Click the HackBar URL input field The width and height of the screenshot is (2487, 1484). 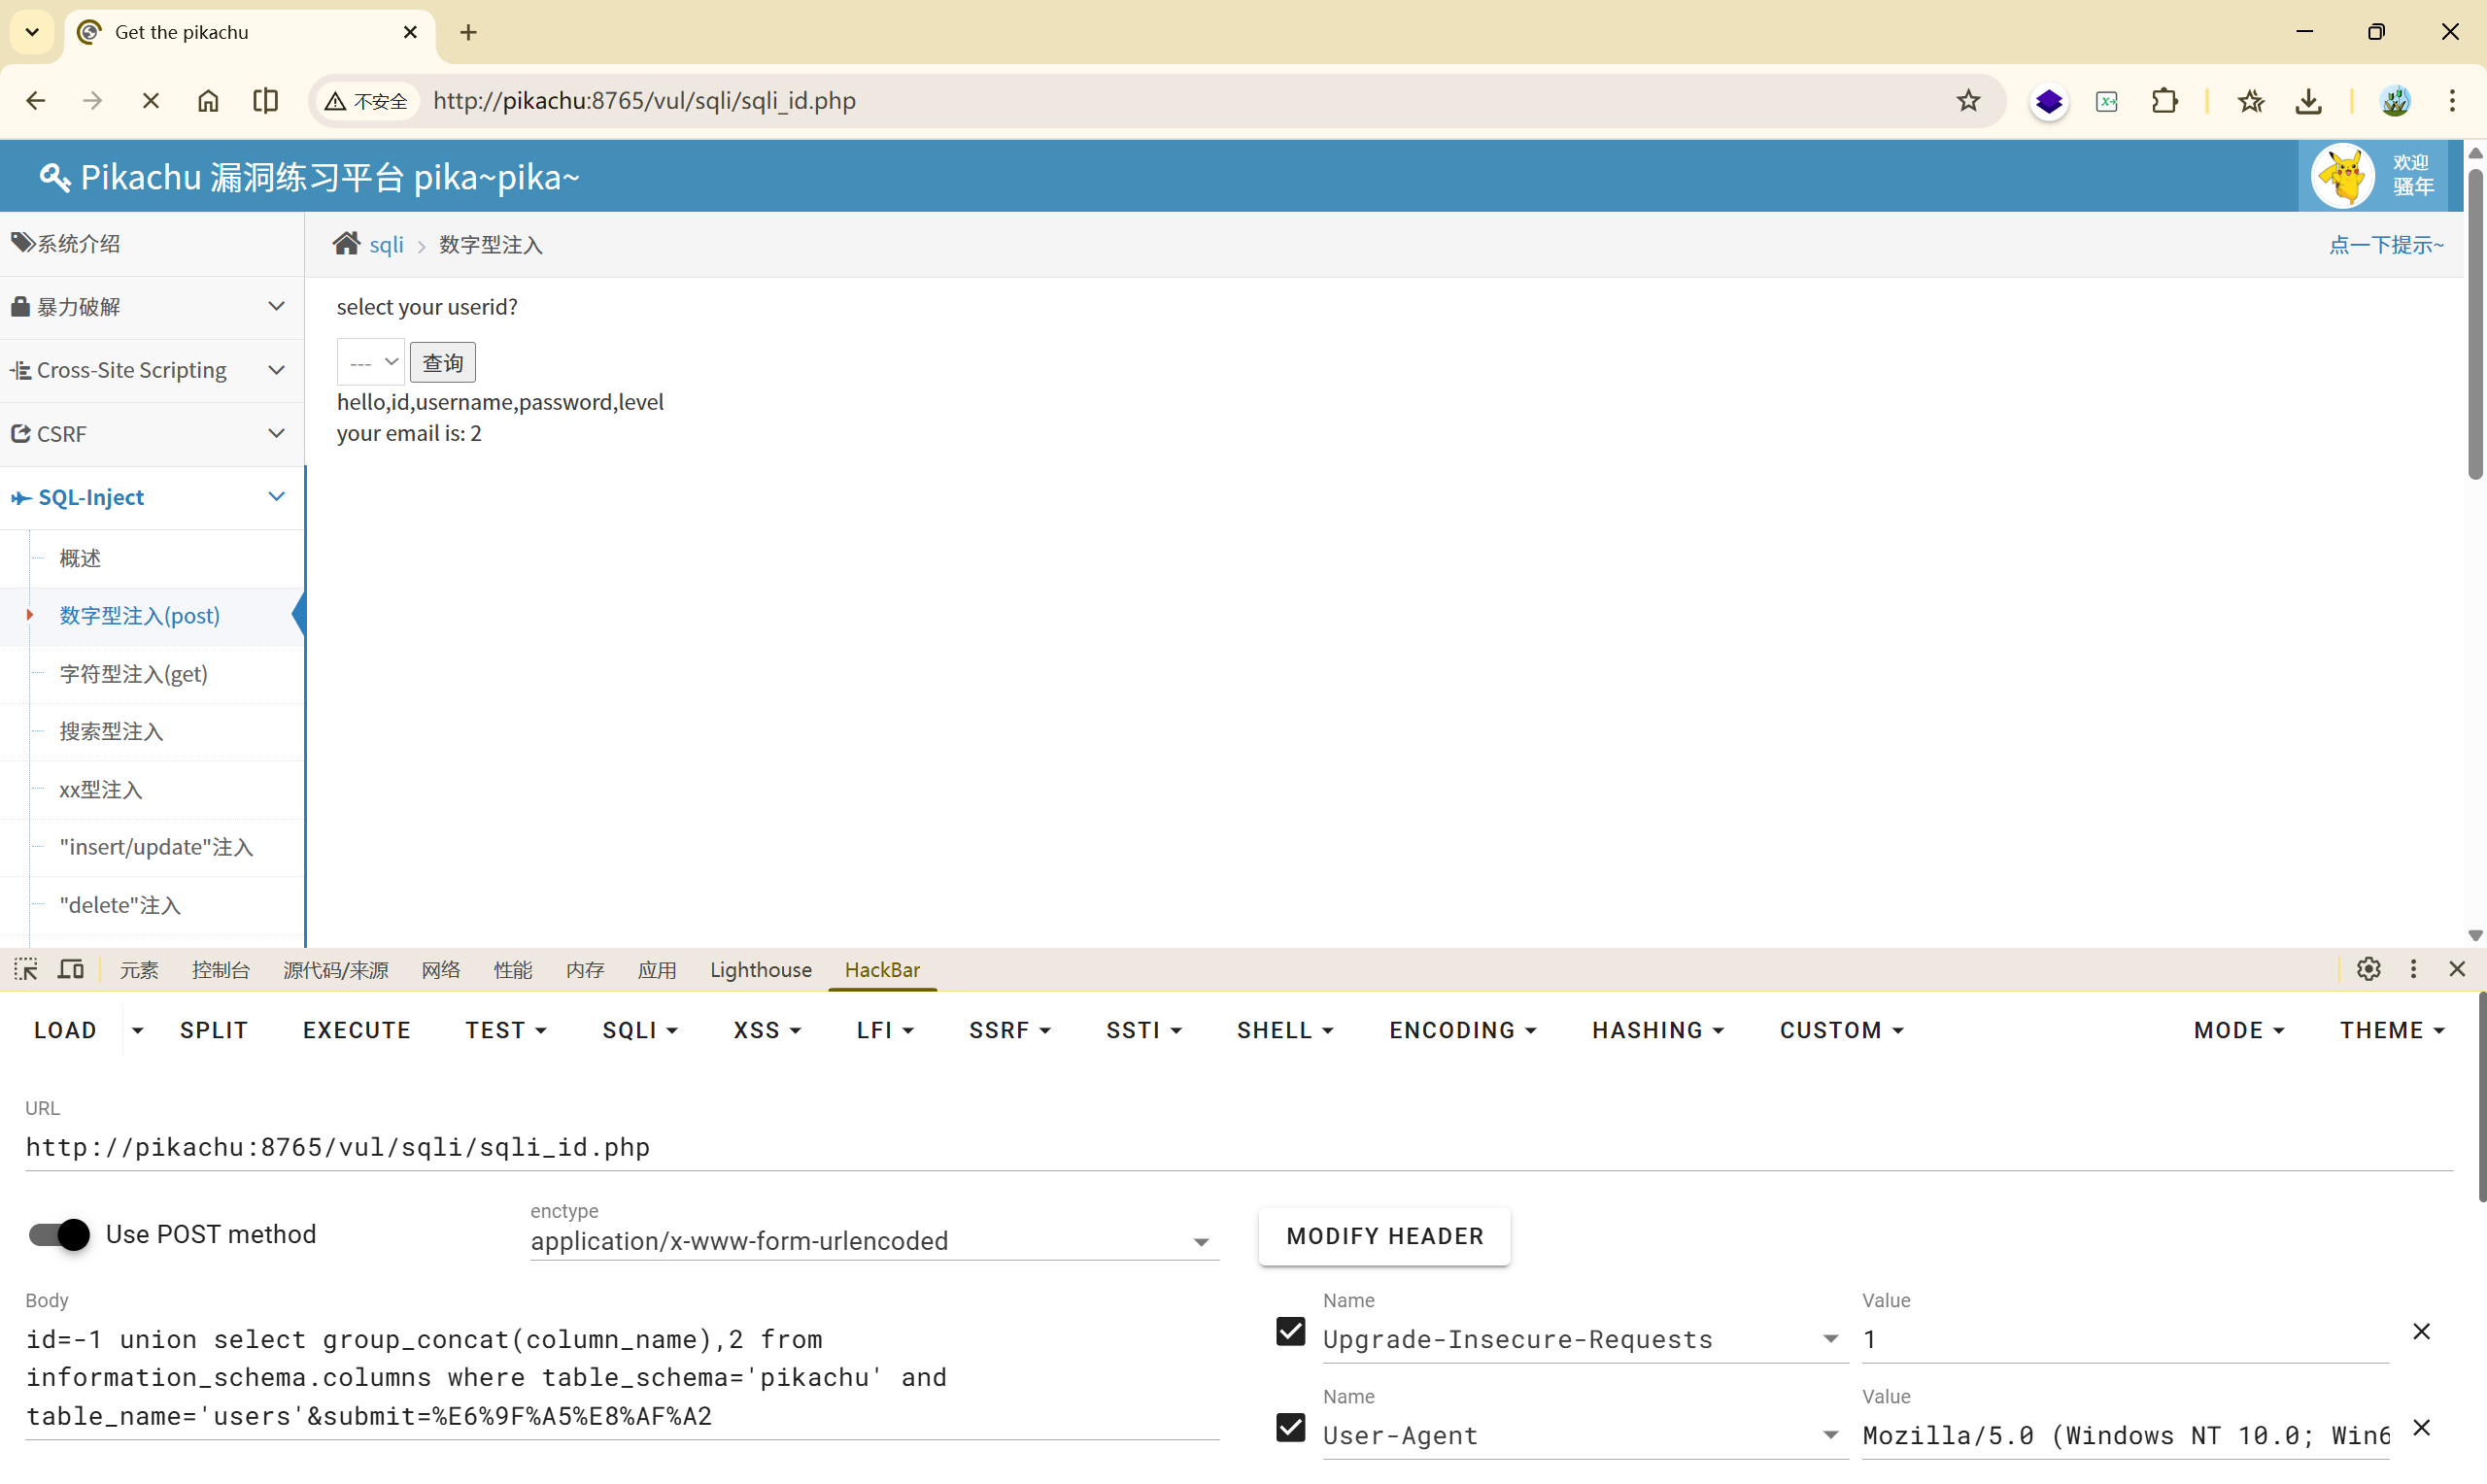1238,1147
